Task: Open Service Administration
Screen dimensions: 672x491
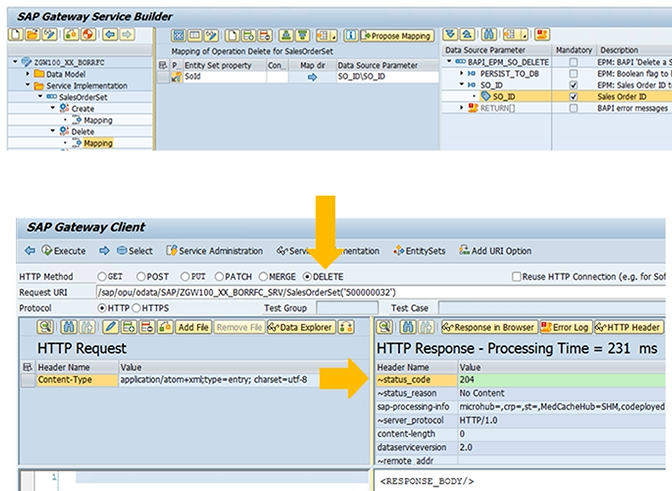Action: click(212, 250)
